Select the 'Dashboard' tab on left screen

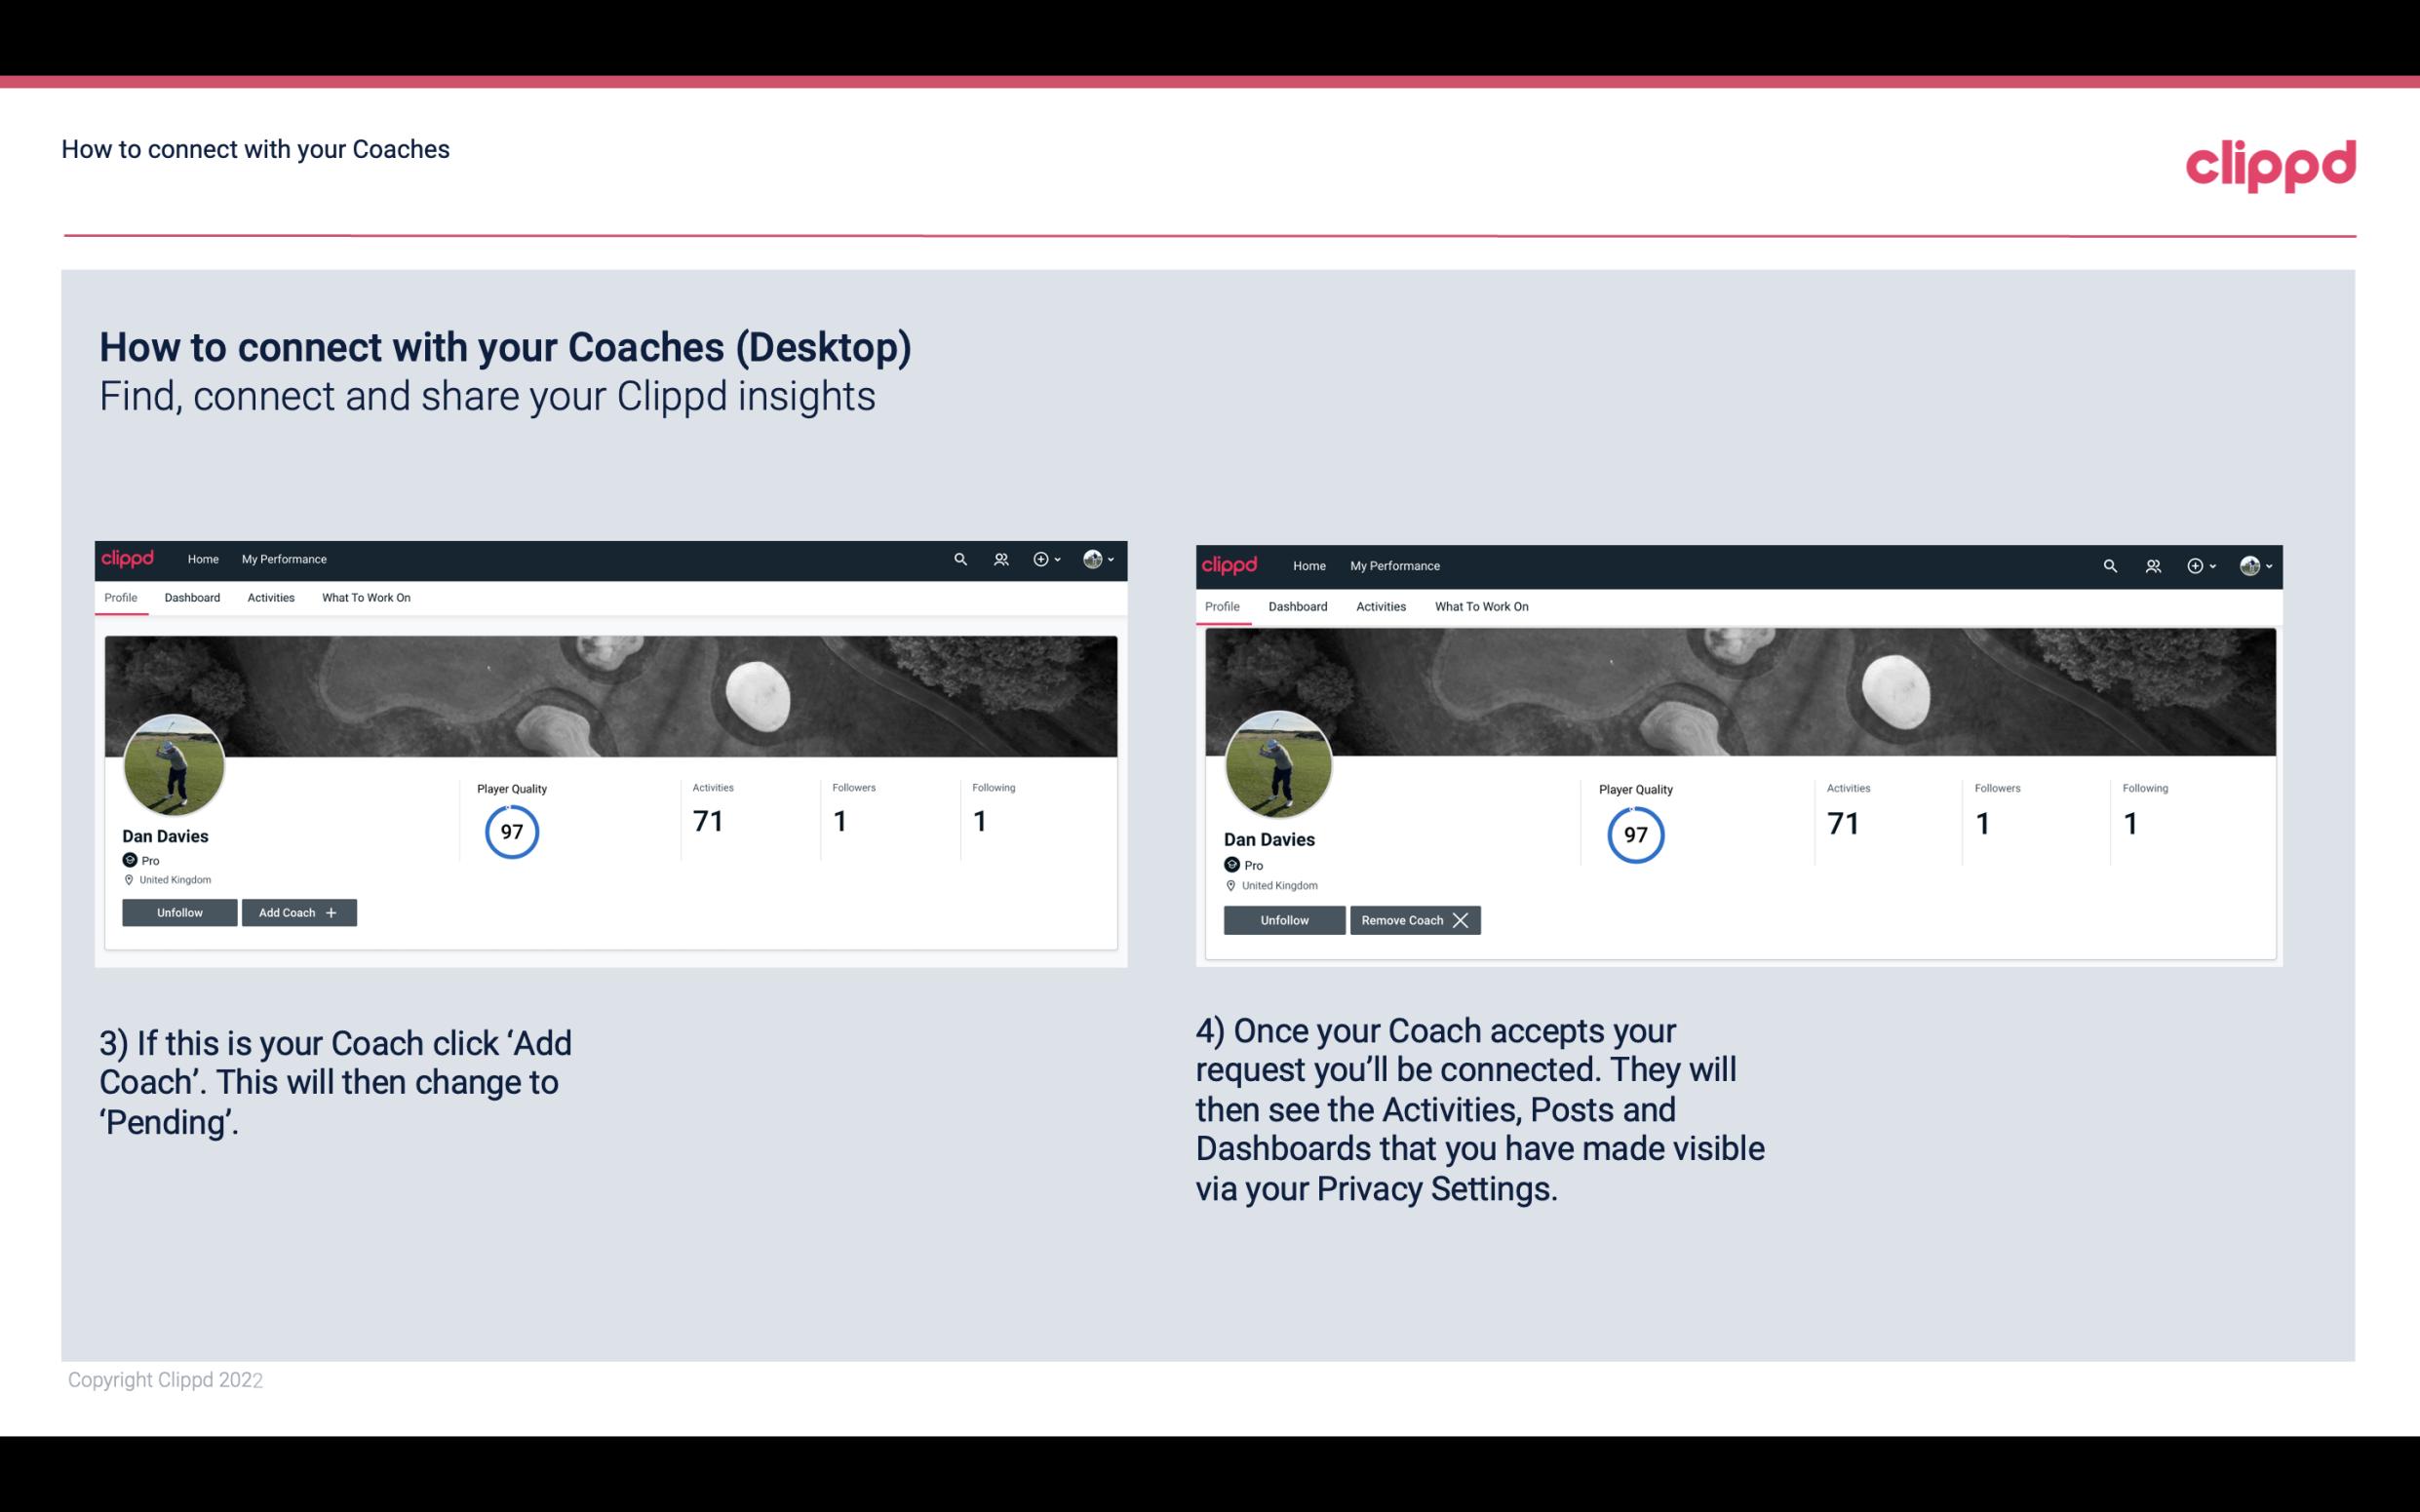[x=192, y=598]
